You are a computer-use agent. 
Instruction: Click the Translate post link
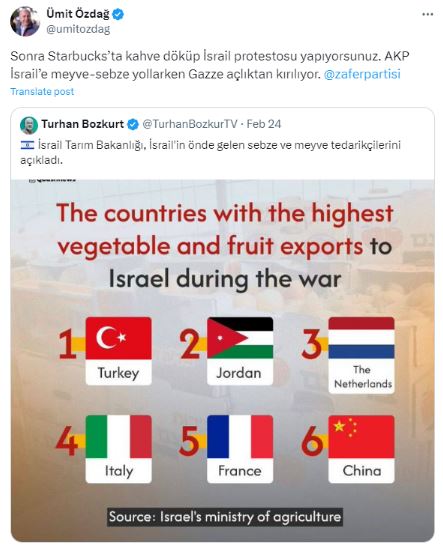click(42, 92)
